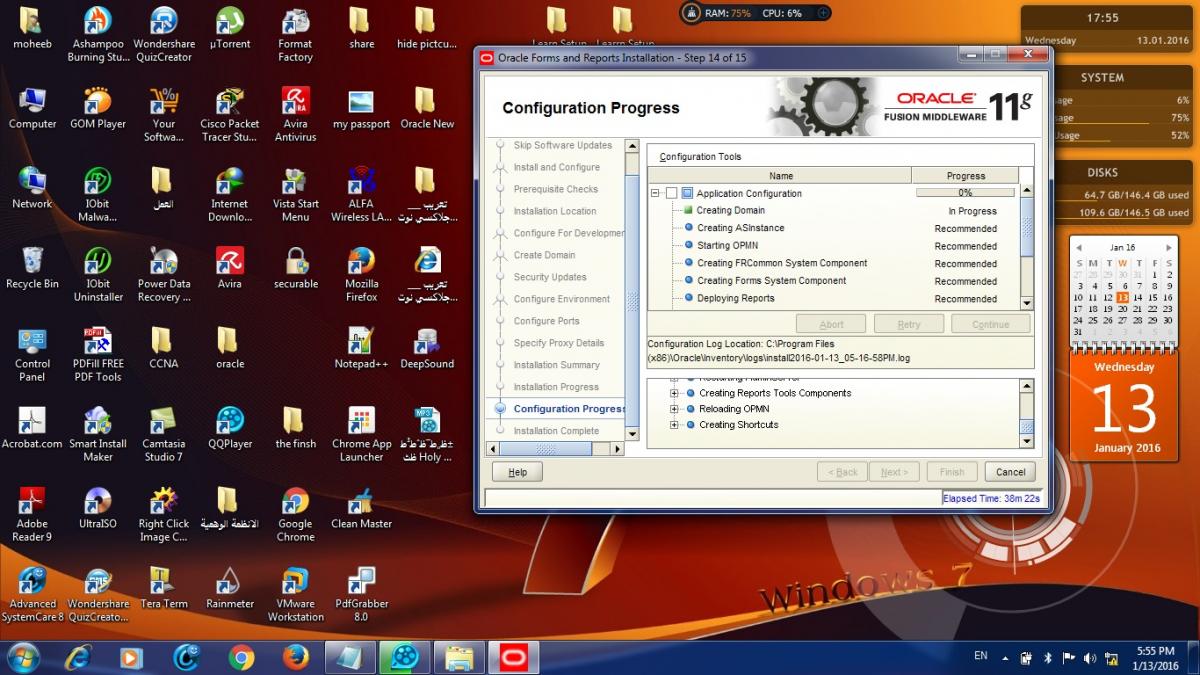
Task: Open Cisco Packet Tracer desktop icon
Action: tap(229, 103)
